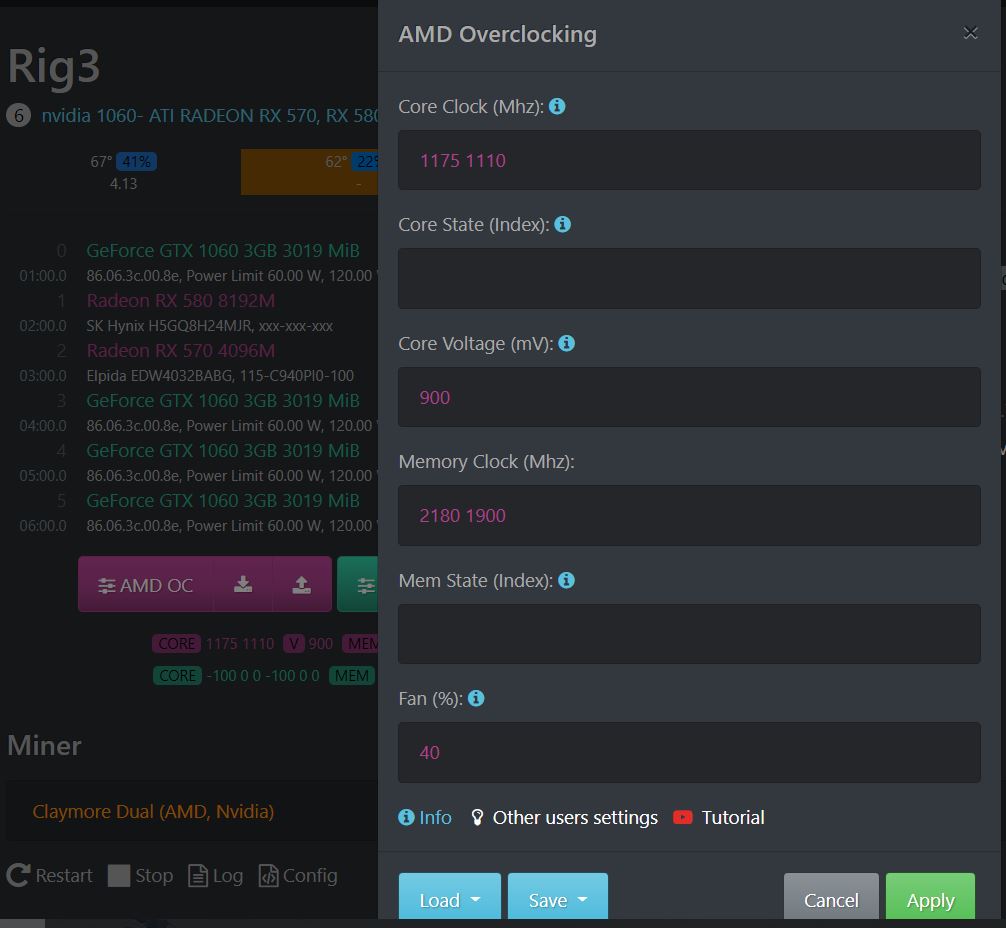The width and height of the screenshot is (1006, 928).
Task: Click the download icon beside AMD OC
Action: (x=243, y=585)
